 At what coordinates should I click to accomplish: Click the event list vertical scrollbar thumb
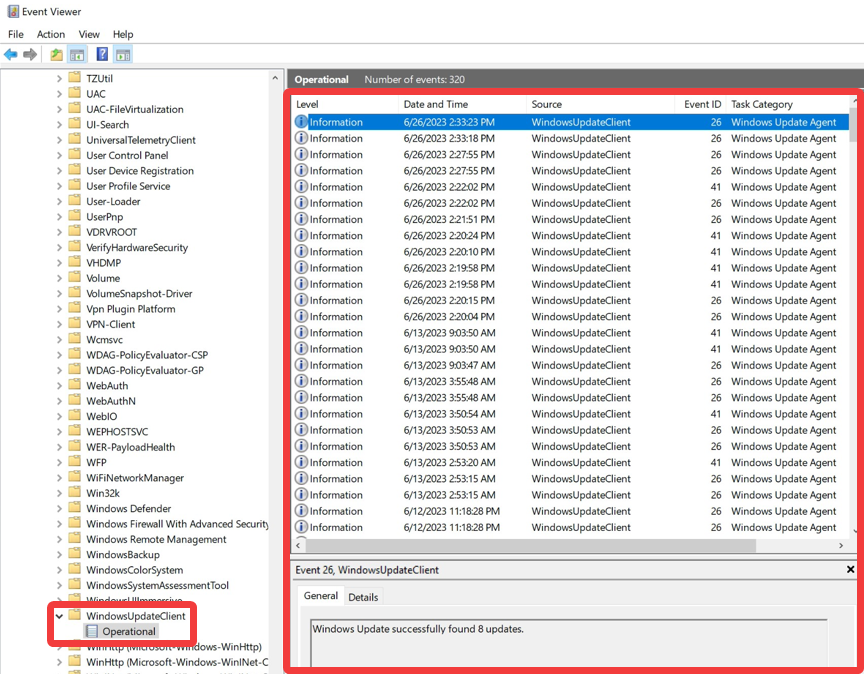coord(853,125)
